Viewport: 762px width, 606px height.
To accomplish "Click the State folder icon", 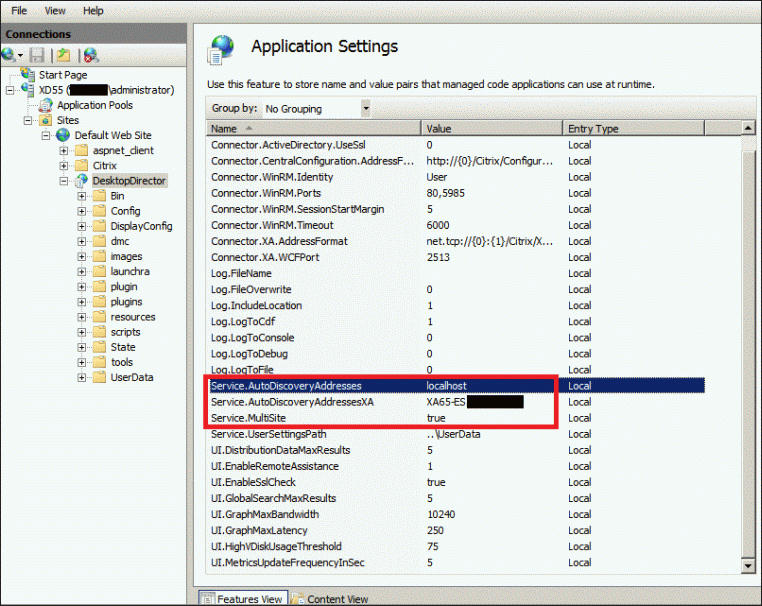I will (x=99, y=347).
